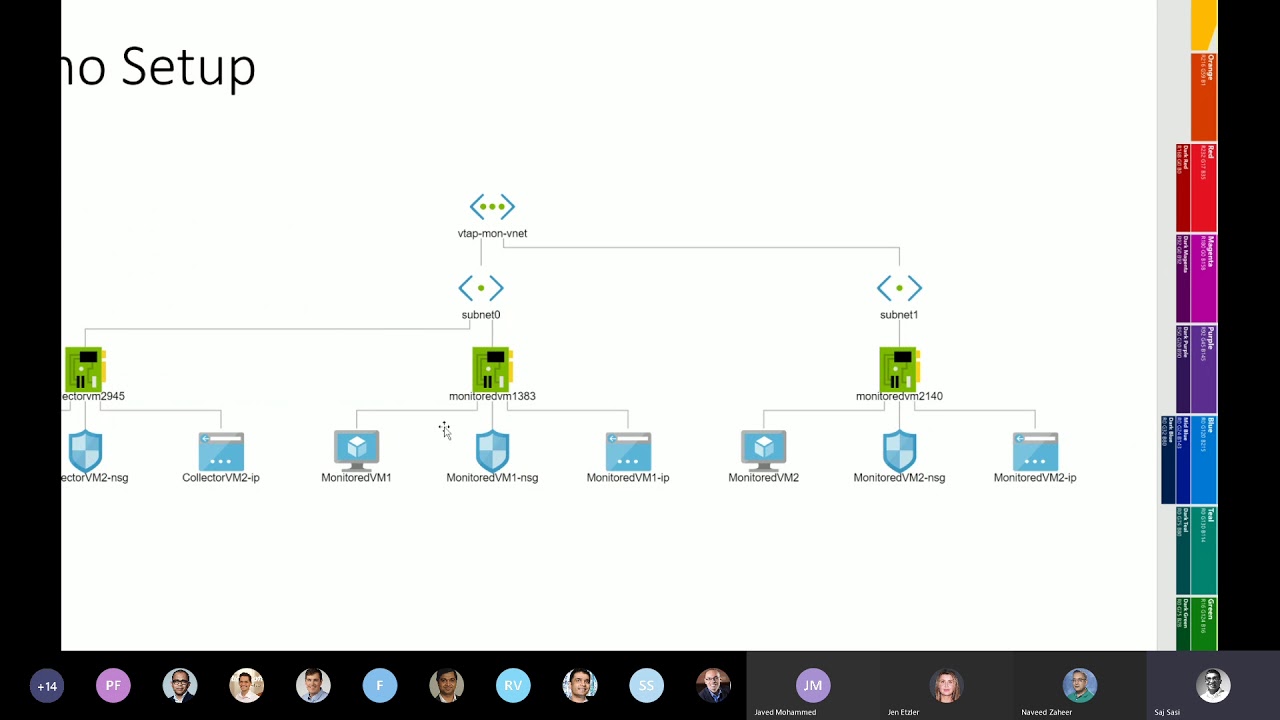Select the vtap-mon-vnet virtual network icon

tap(492, 207)
